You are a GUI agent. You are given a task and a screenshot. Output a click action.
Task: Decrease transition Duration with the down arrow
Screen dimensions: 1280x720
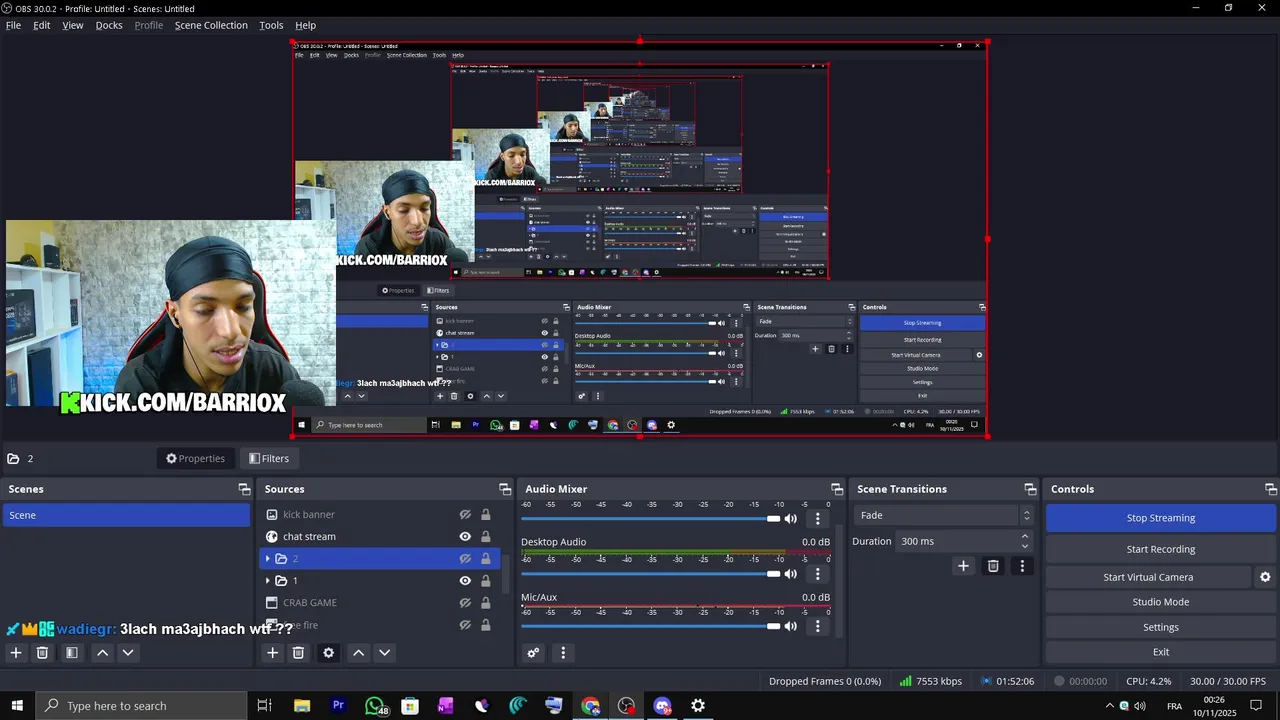click(1024, 546)
